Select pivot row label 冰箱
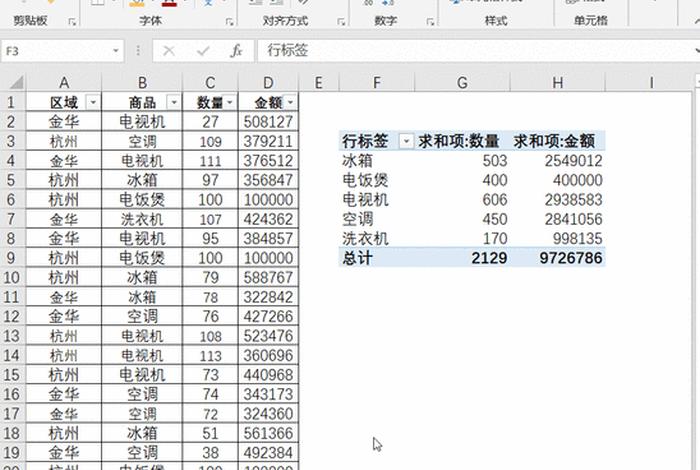The height and width of the screenshot is (470, 700). coord(377,161)
